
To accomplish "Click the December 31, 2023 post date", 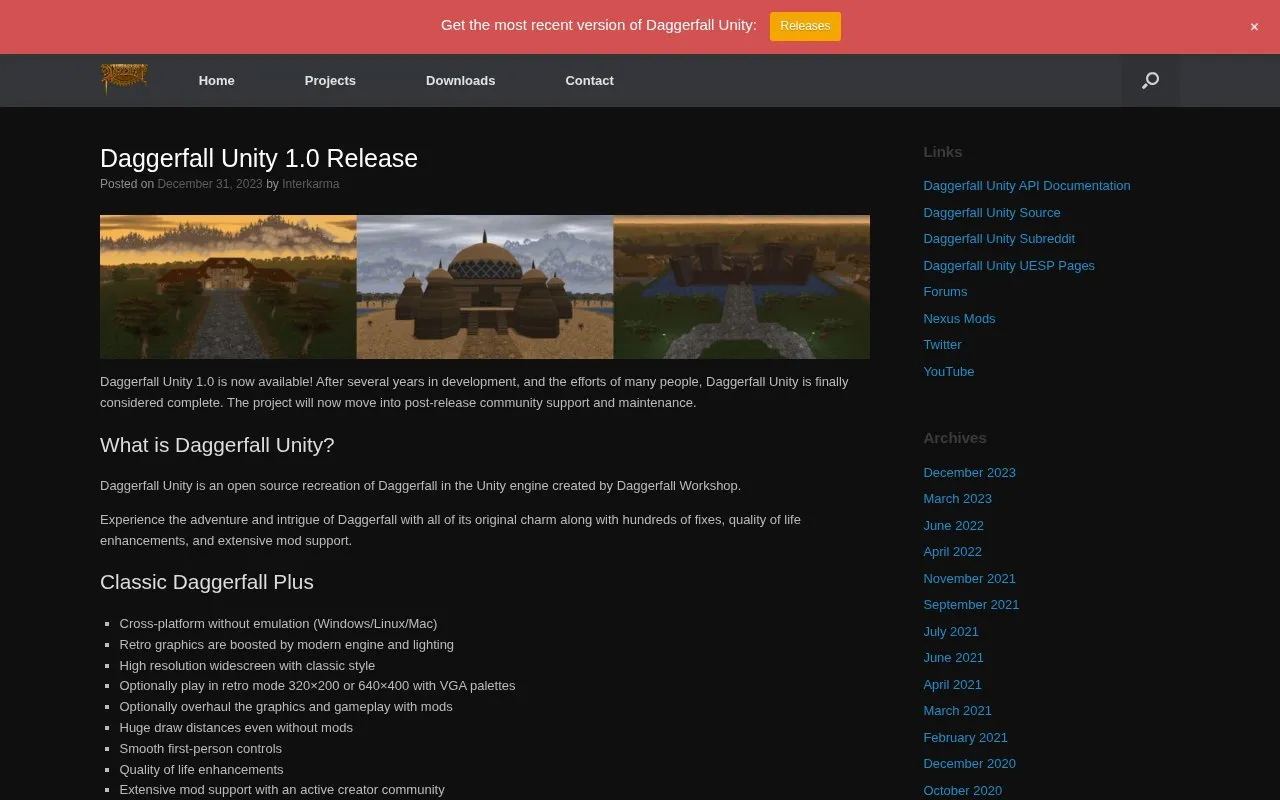I will point(210,184).
